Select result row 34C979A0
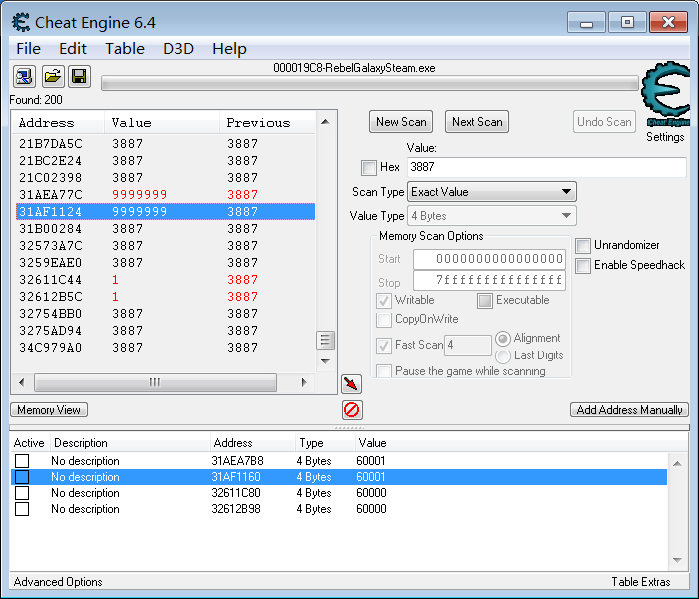 165,348
